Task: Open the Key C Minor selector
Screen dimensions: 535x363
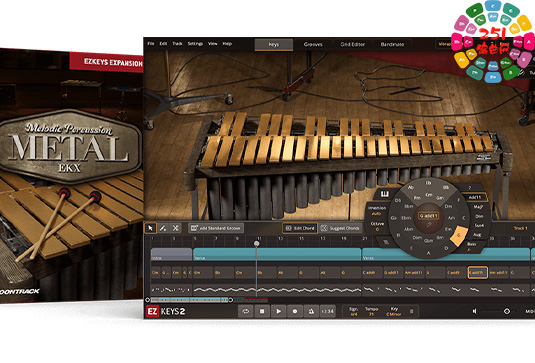Action: point(393,314)
